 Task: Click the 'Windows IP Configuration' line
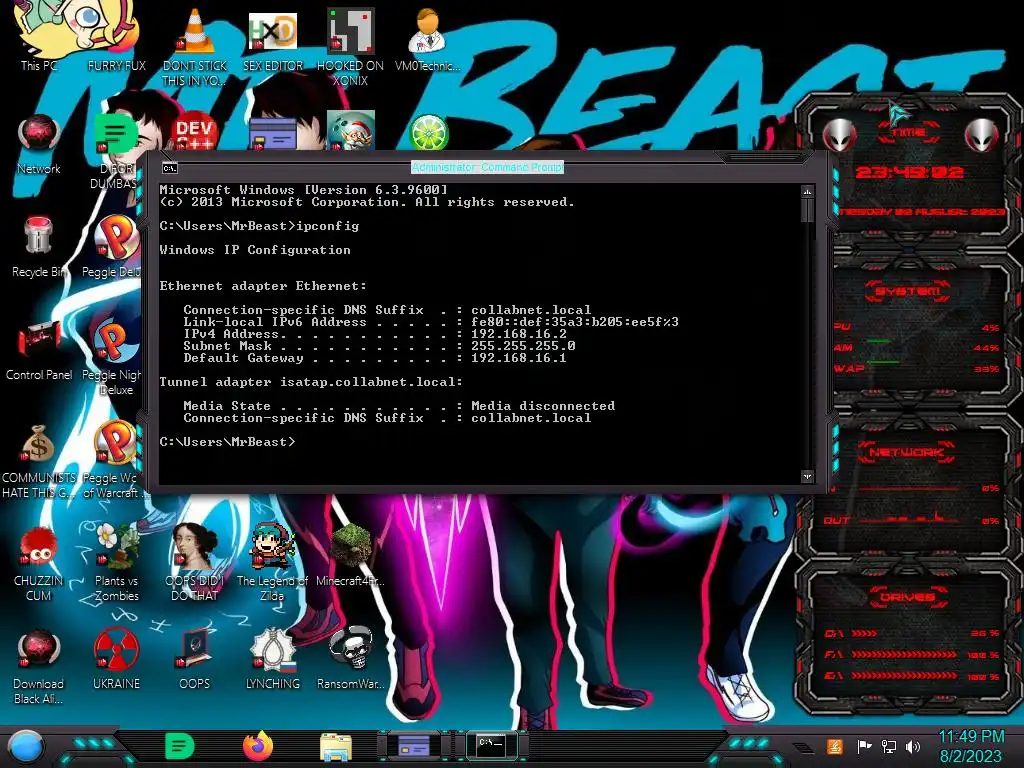click(255, 250)
